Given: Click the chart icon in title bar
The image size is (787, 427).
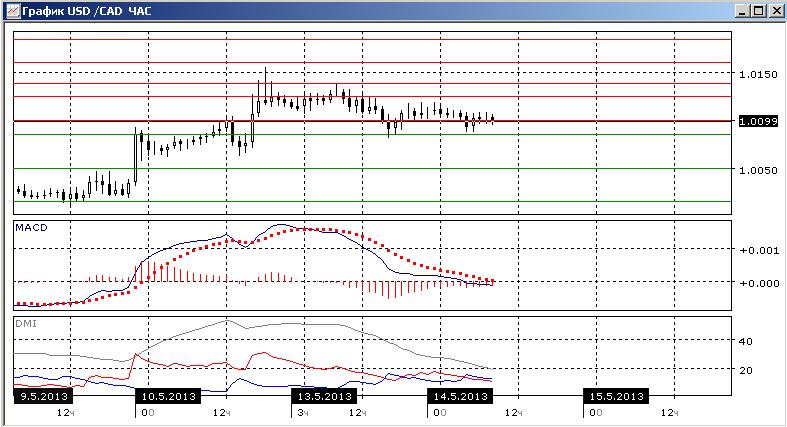Looking at the screenshot, I should click(x=13, y=11).
